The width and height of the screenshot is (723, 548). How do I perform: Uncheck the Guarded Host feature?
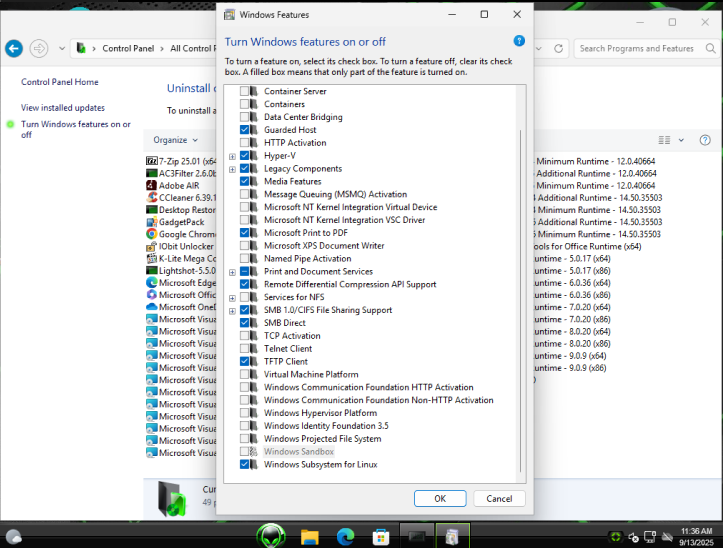[244, 130]
